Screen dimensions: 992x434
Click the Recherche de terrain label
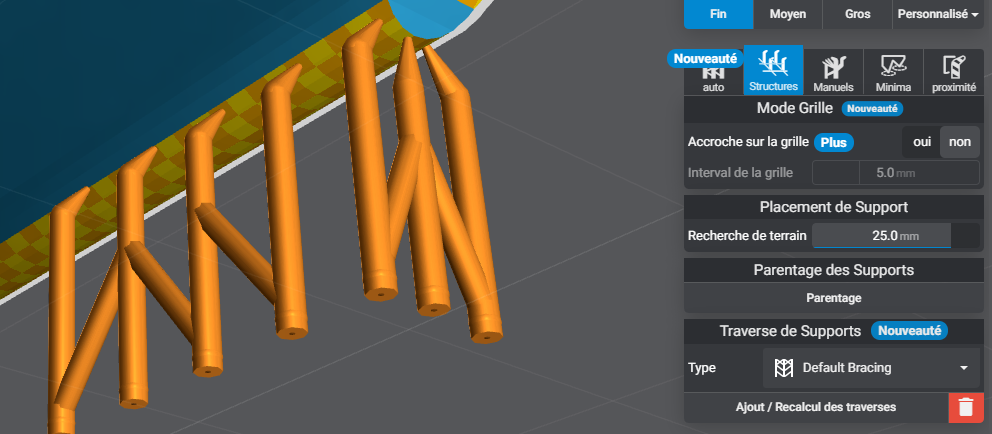(747, 236)
